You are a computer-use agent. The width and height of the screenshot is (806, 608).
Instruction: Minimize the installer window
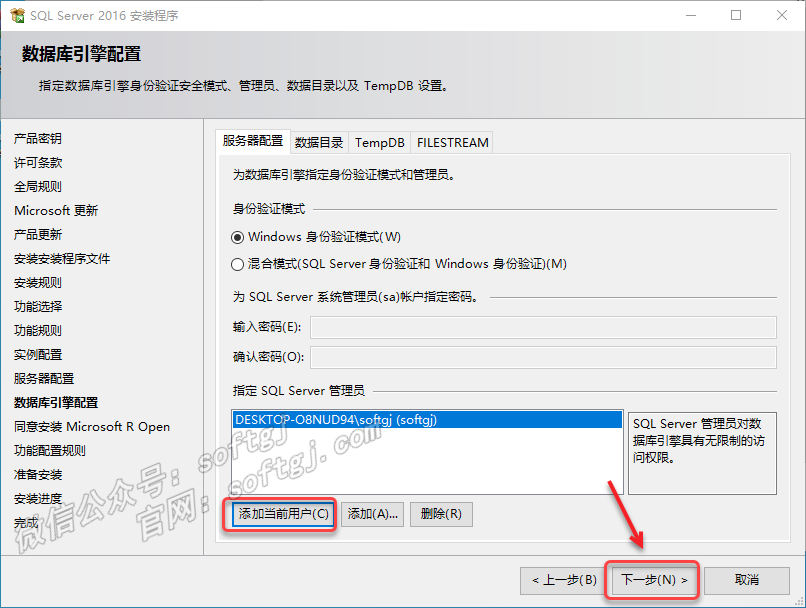[691, 15]
